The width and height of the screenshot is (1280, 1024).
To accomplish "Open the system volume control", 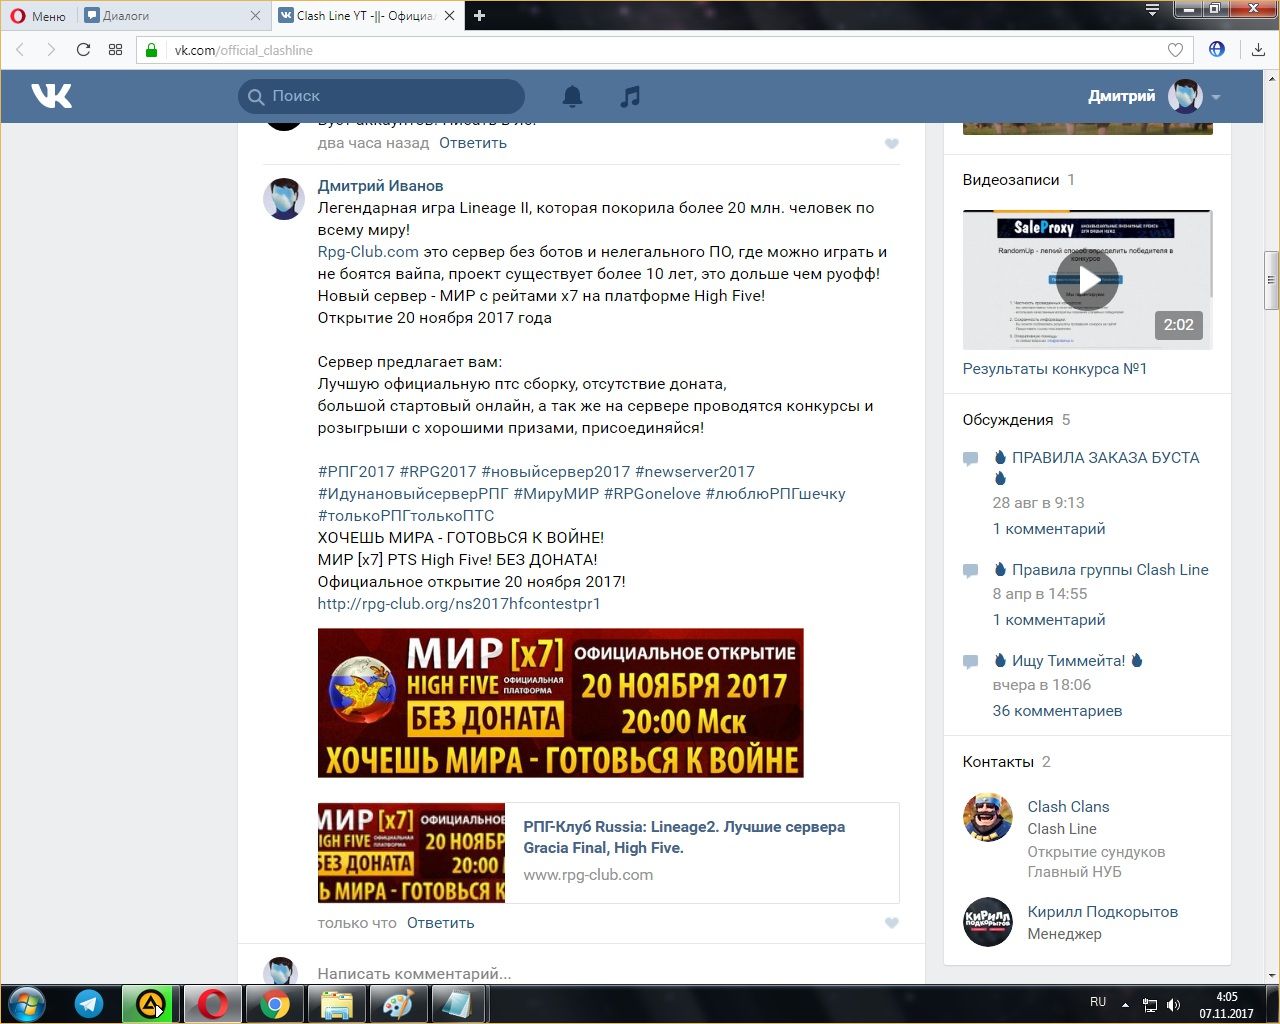I will tap(1173, 1005).
